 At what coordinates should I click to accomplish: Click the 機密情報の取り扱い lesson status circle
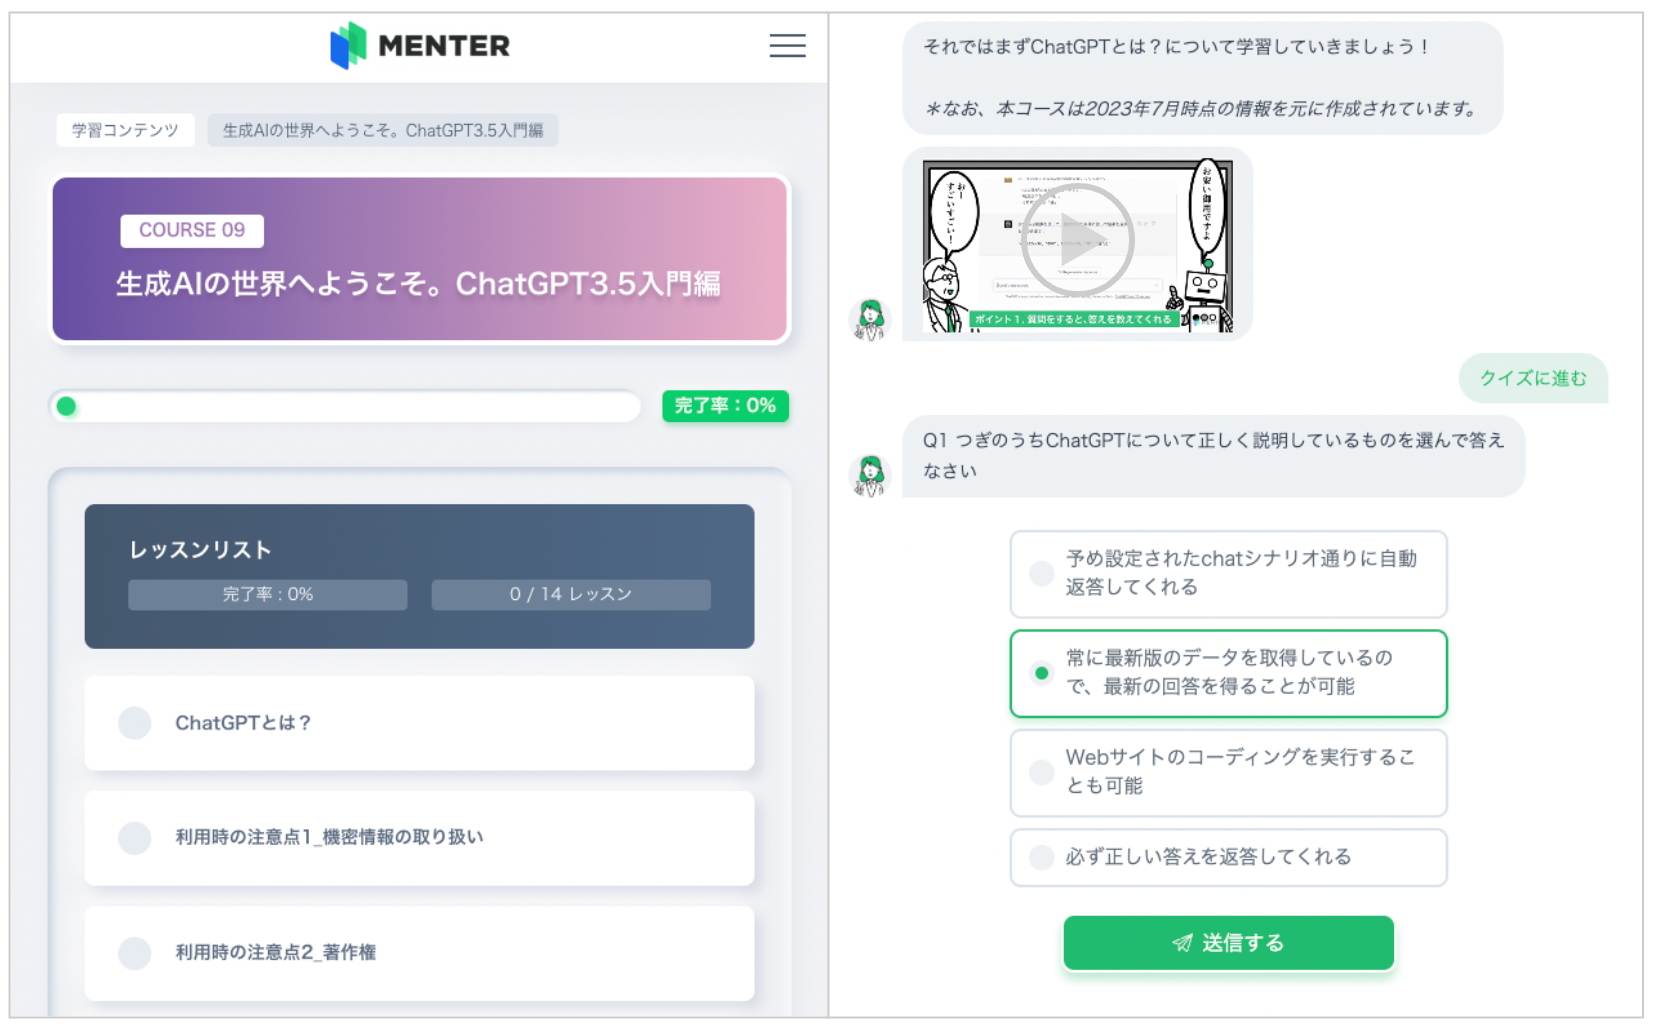(135, 838)
